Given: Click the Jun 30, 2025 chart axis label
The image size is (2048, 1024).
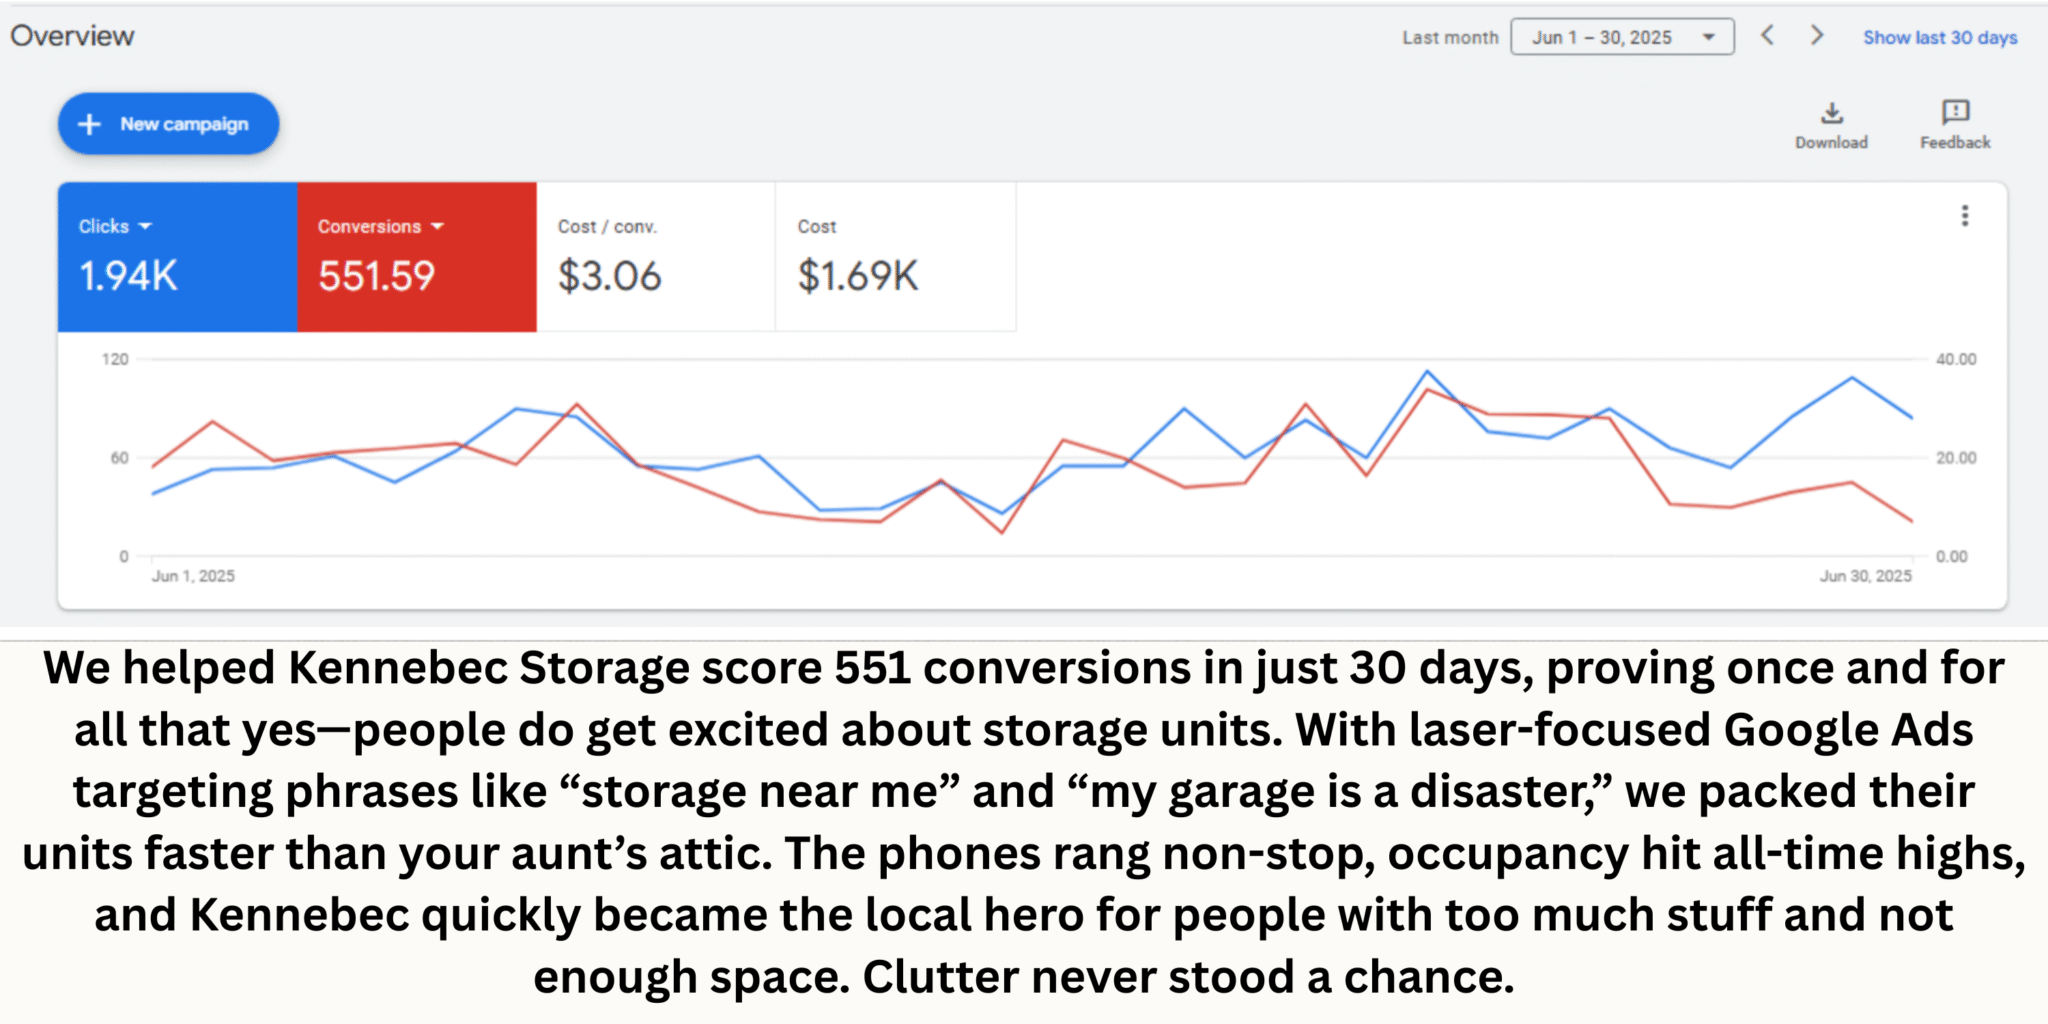Looking at the screenshot, I should [1865, 576].
